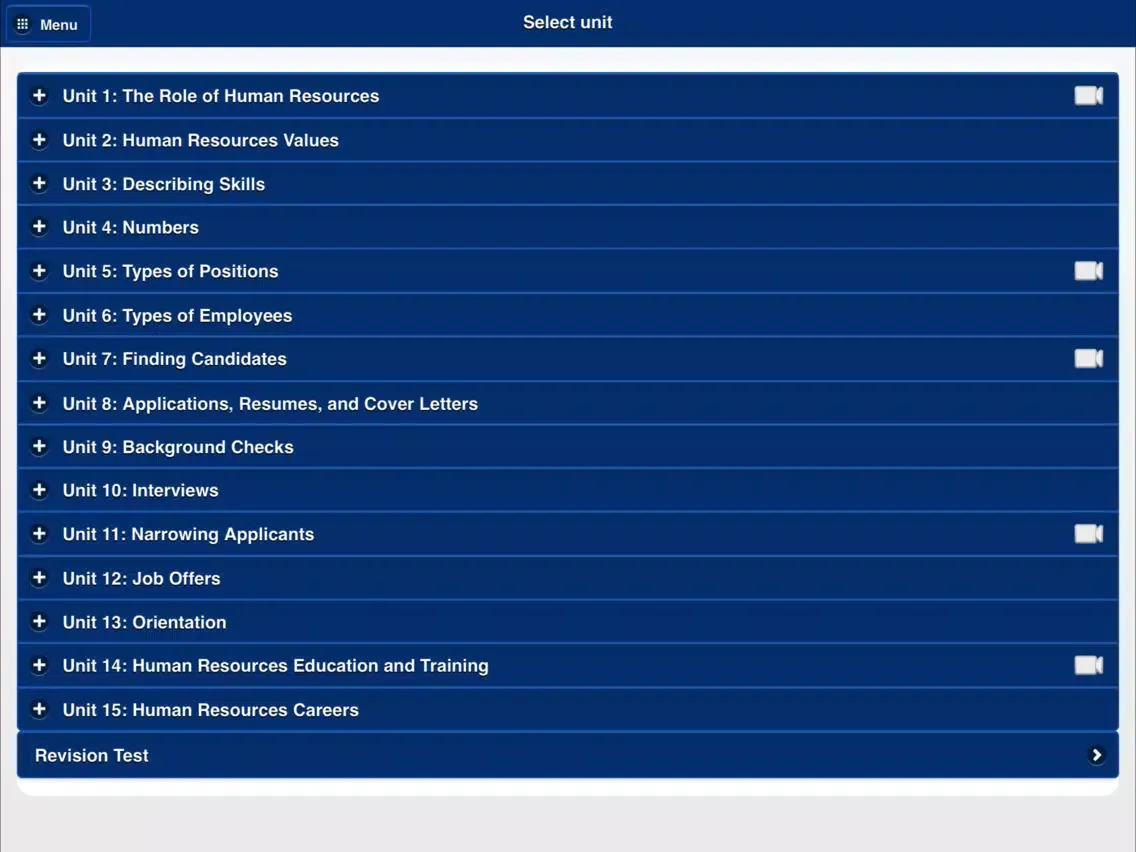Expand Unit 5 Types of Positions plus
This screenshot has height=852, width=1136.
click(x=39, y=271)
